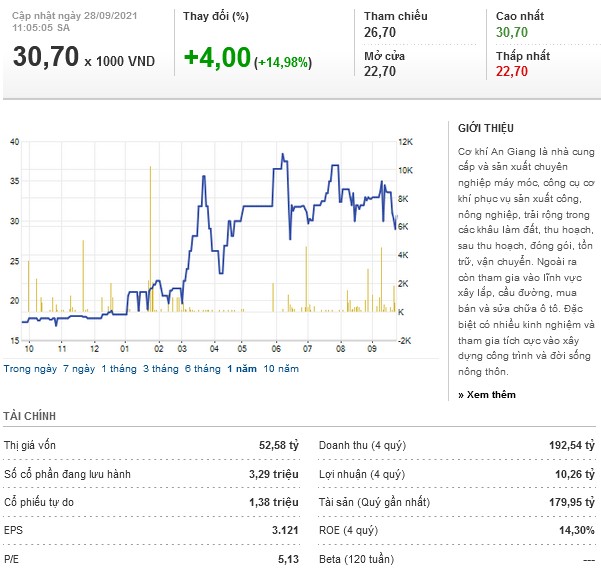Click the 'Cổ phiếu tự do' label
601x571 pixels.
(x=39, y=502)
